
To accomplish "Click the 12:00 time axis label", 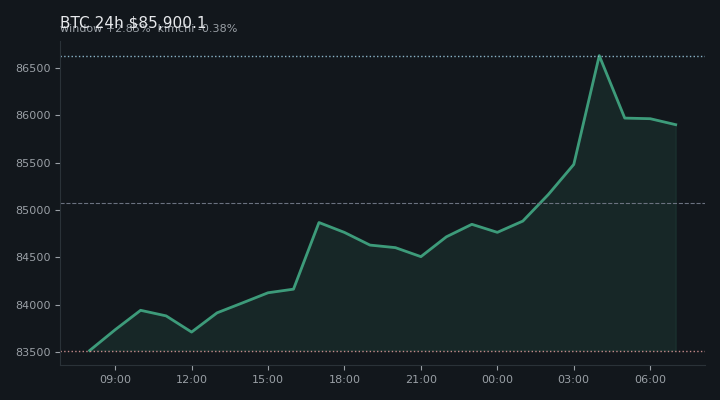I will [x=191, y=379].
